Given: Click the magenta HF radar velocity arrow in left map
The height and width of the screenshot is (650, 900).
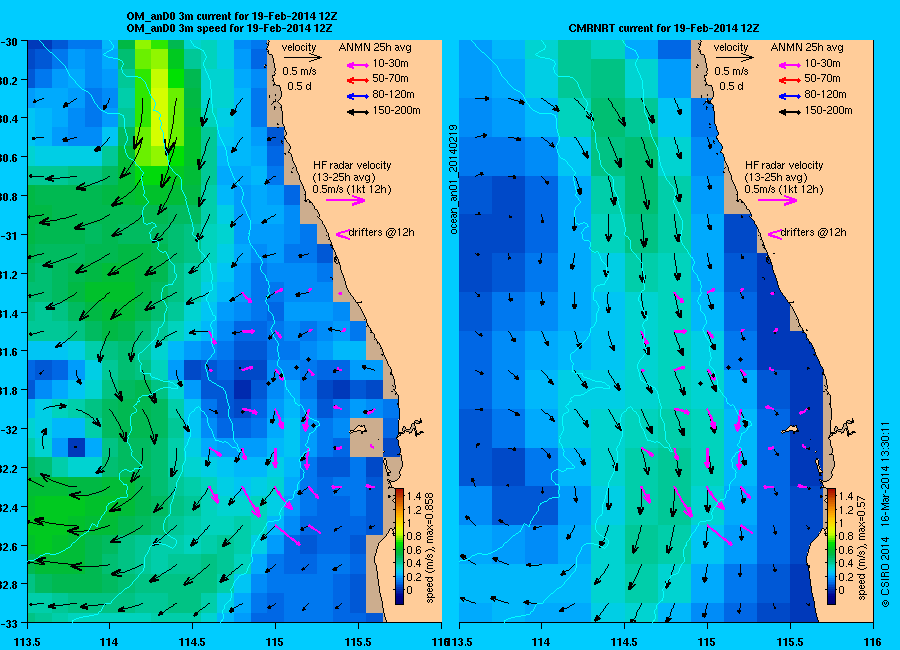Looking at the screenshot, I should [346, 200].
